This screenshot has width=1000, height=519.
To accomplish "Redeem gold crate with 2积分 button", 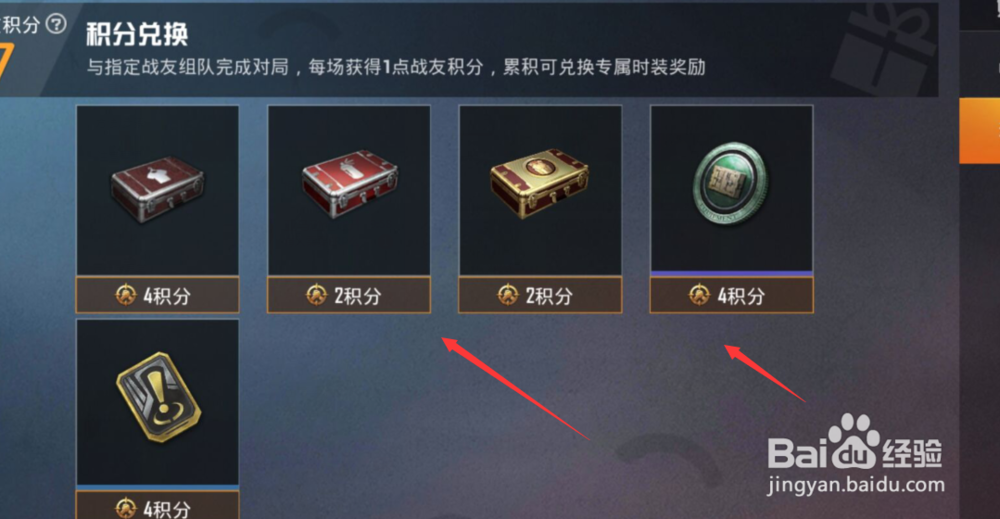I will tap(540, 295).
